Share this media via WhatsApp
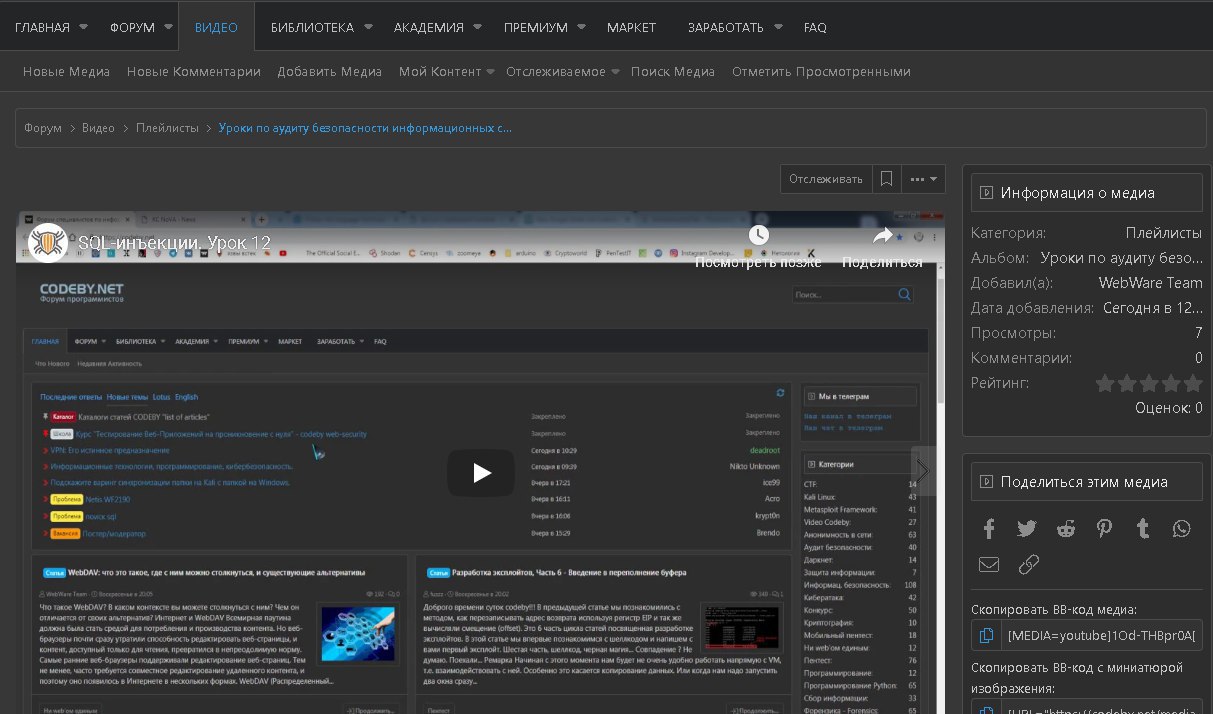Screen dimensions: 1213x714 tap(1182, 528)
